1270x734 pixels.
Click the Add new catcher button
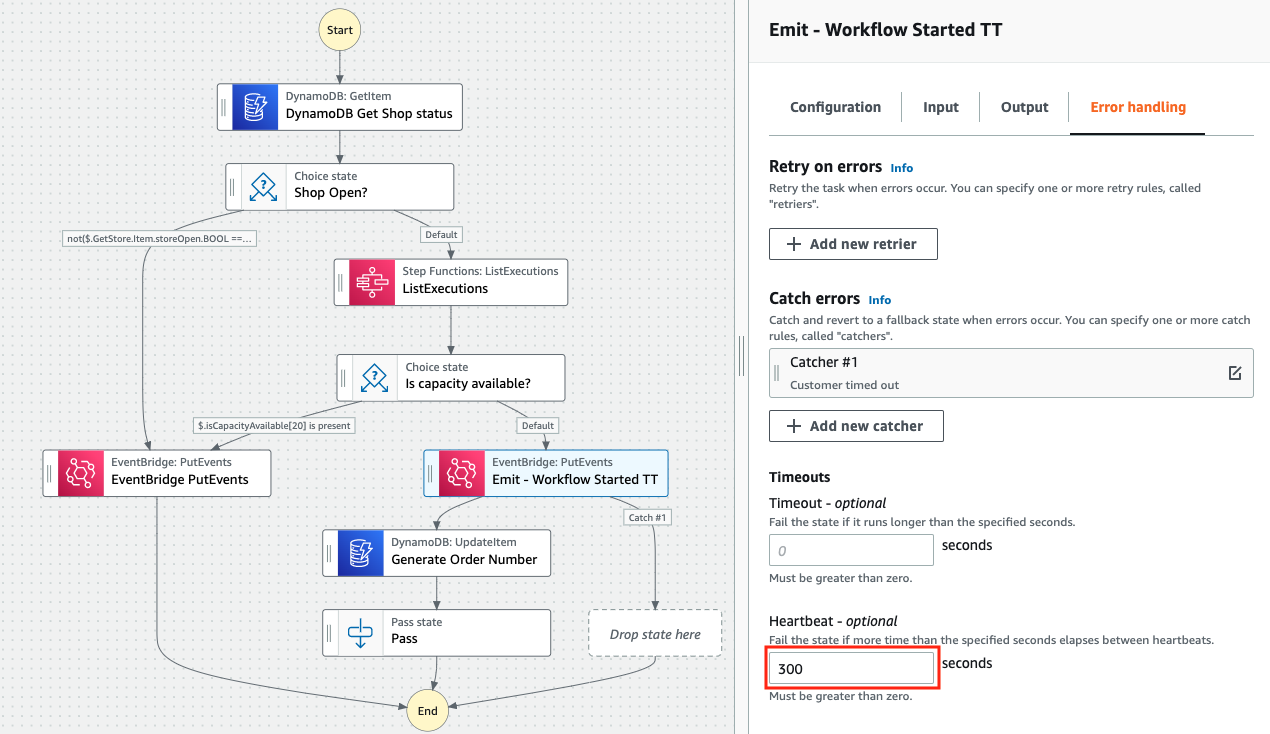coord(856,425)
